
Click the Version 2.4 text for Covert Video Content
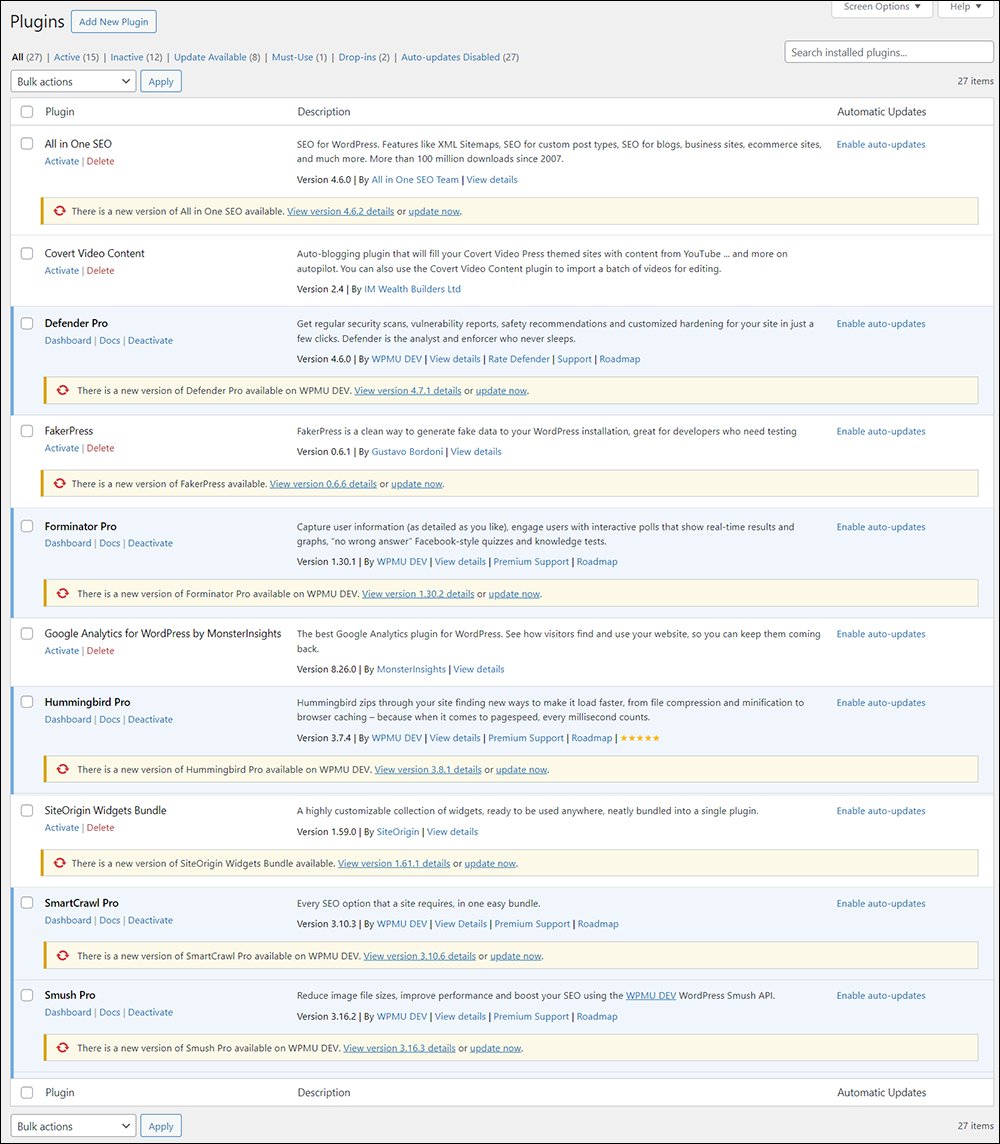[x=320, y=289]
